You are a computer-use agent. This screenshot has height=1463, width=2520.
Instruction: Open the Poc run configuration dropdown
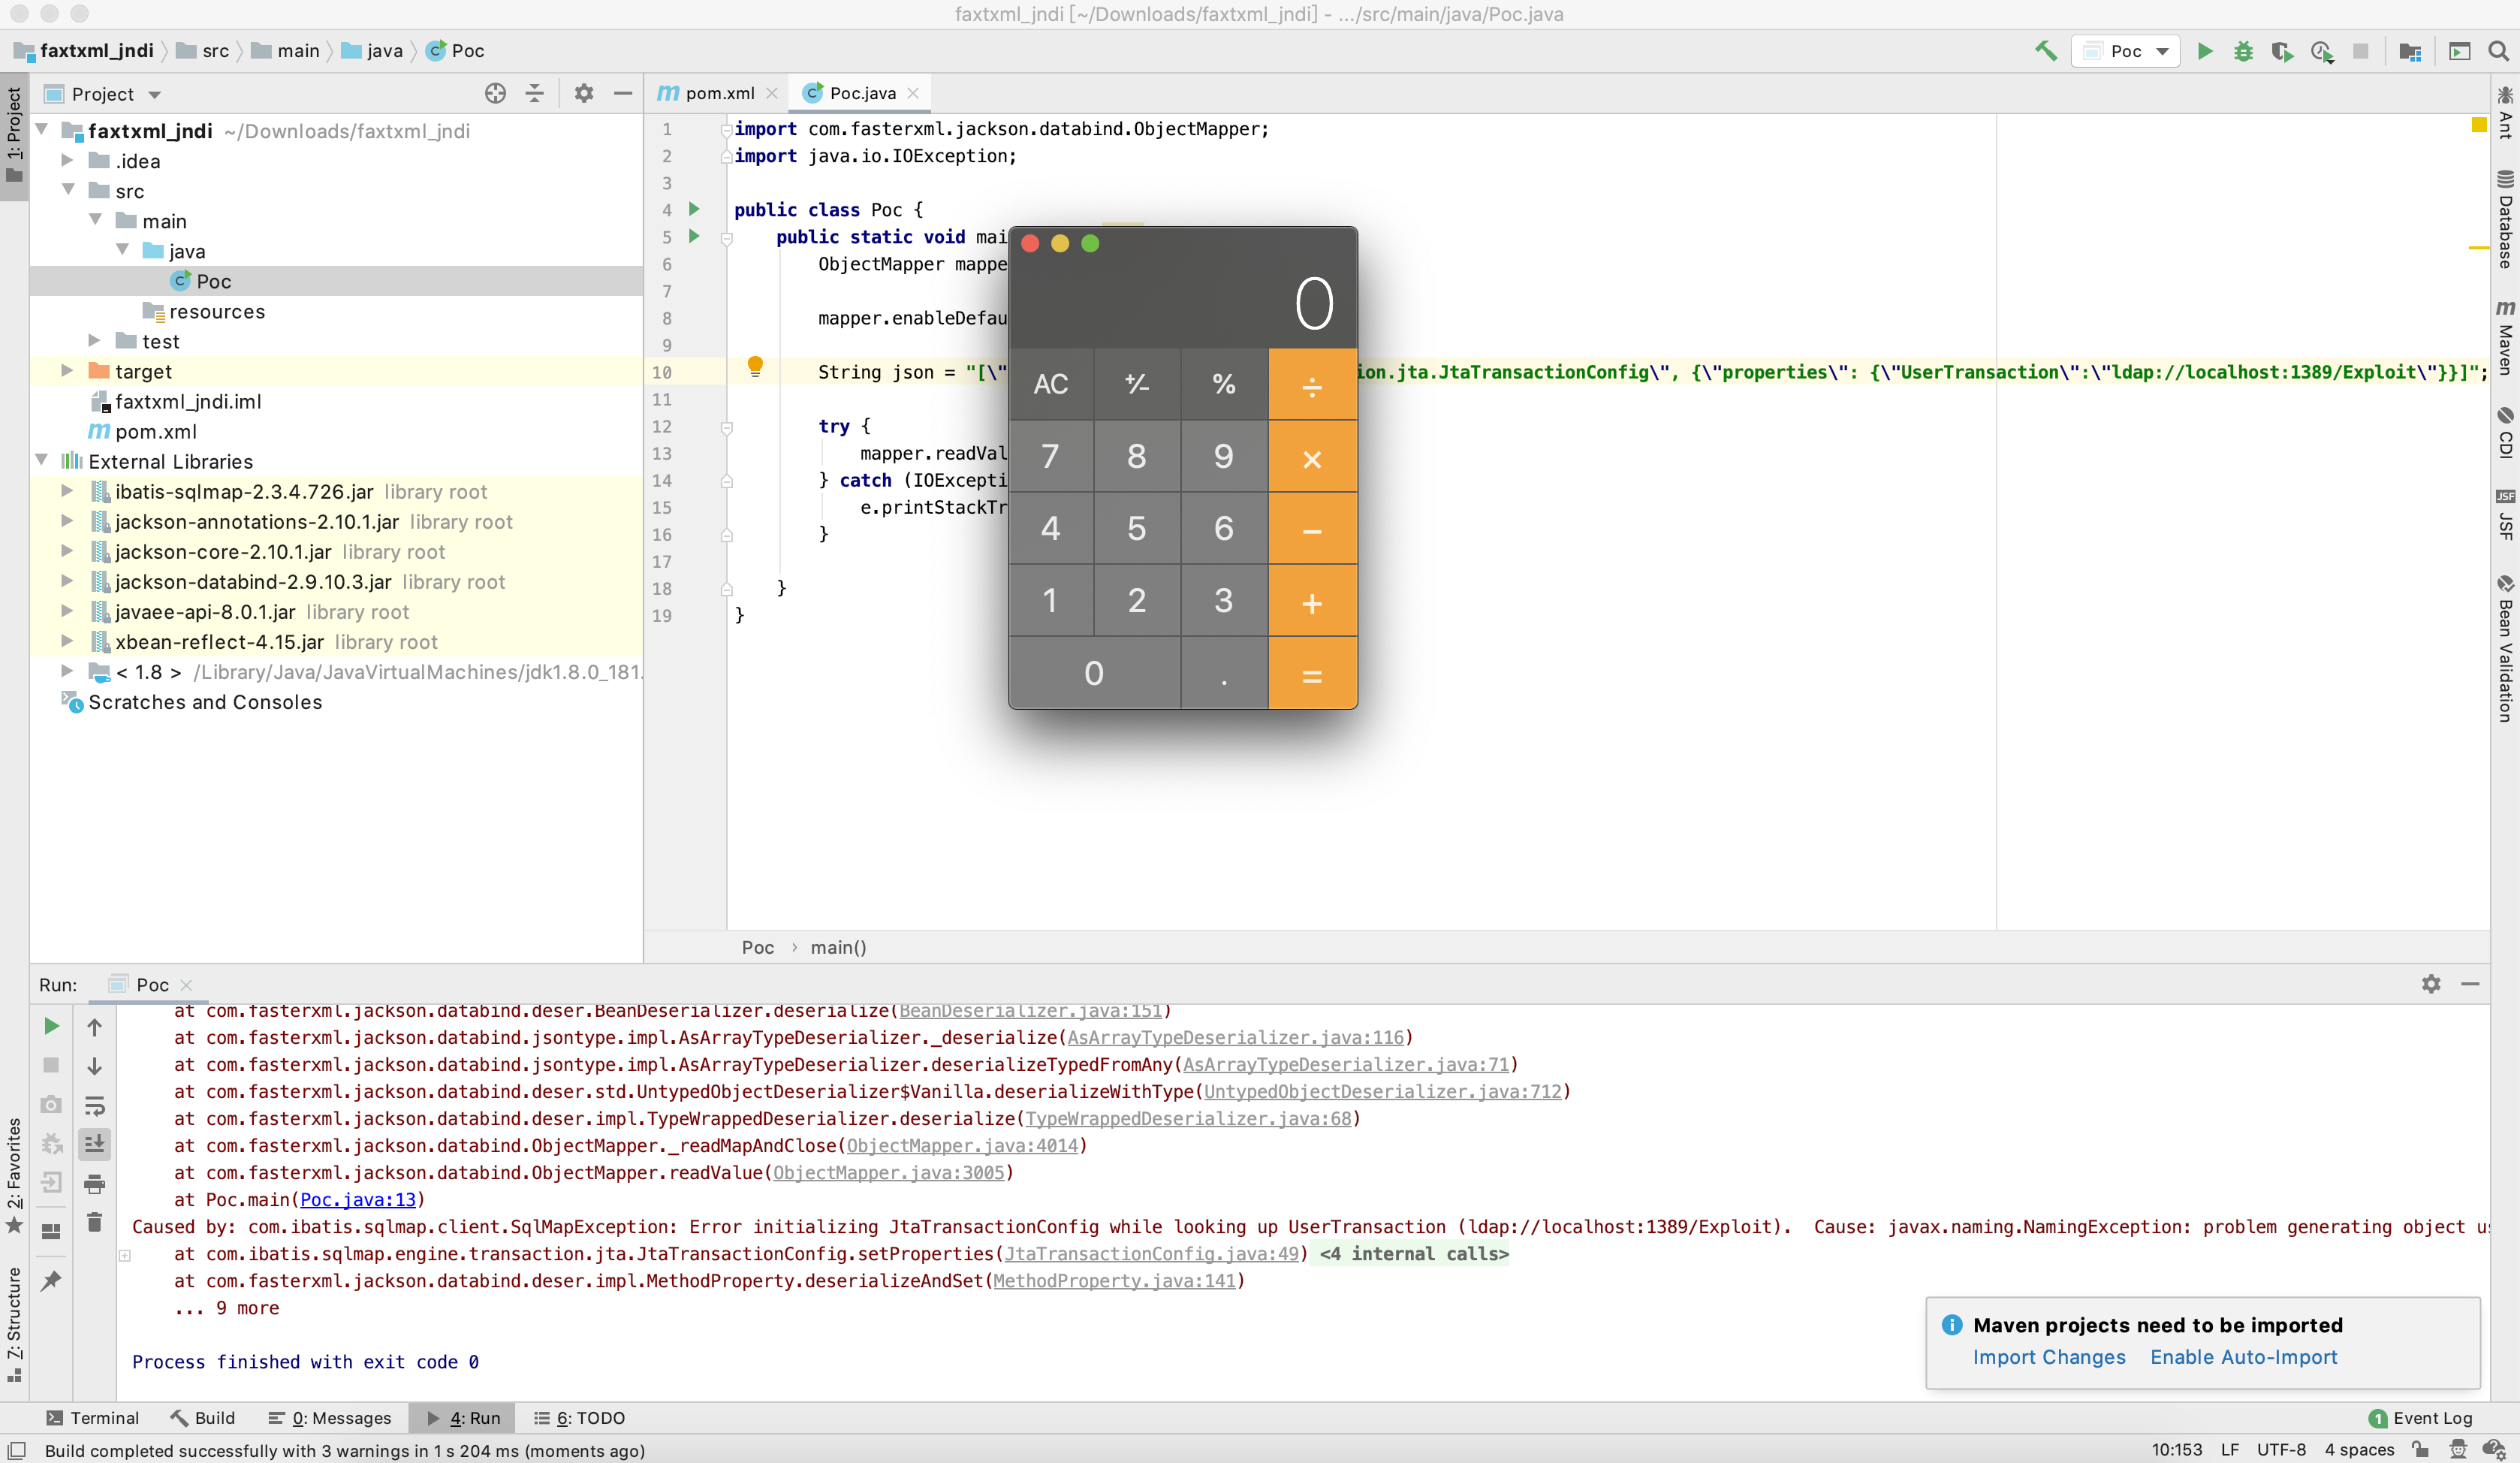pos(2126,51)
